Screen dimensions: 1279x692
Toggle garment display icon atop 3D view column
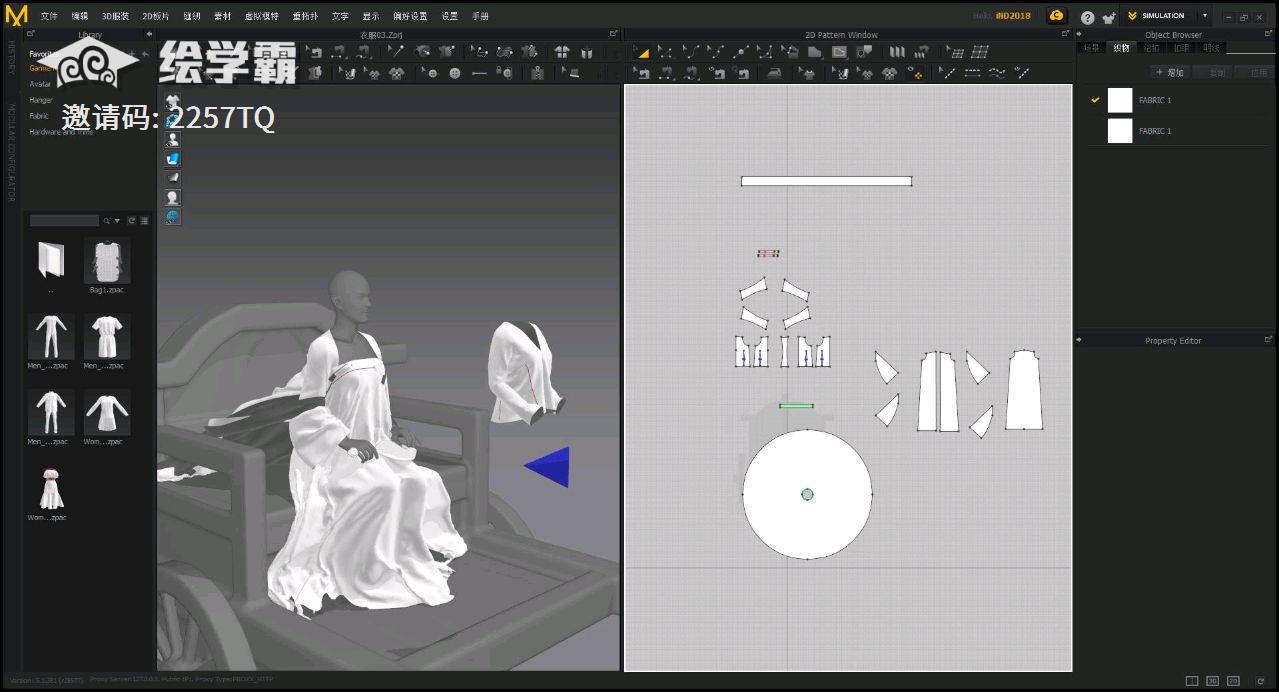[x=173, y=102]
